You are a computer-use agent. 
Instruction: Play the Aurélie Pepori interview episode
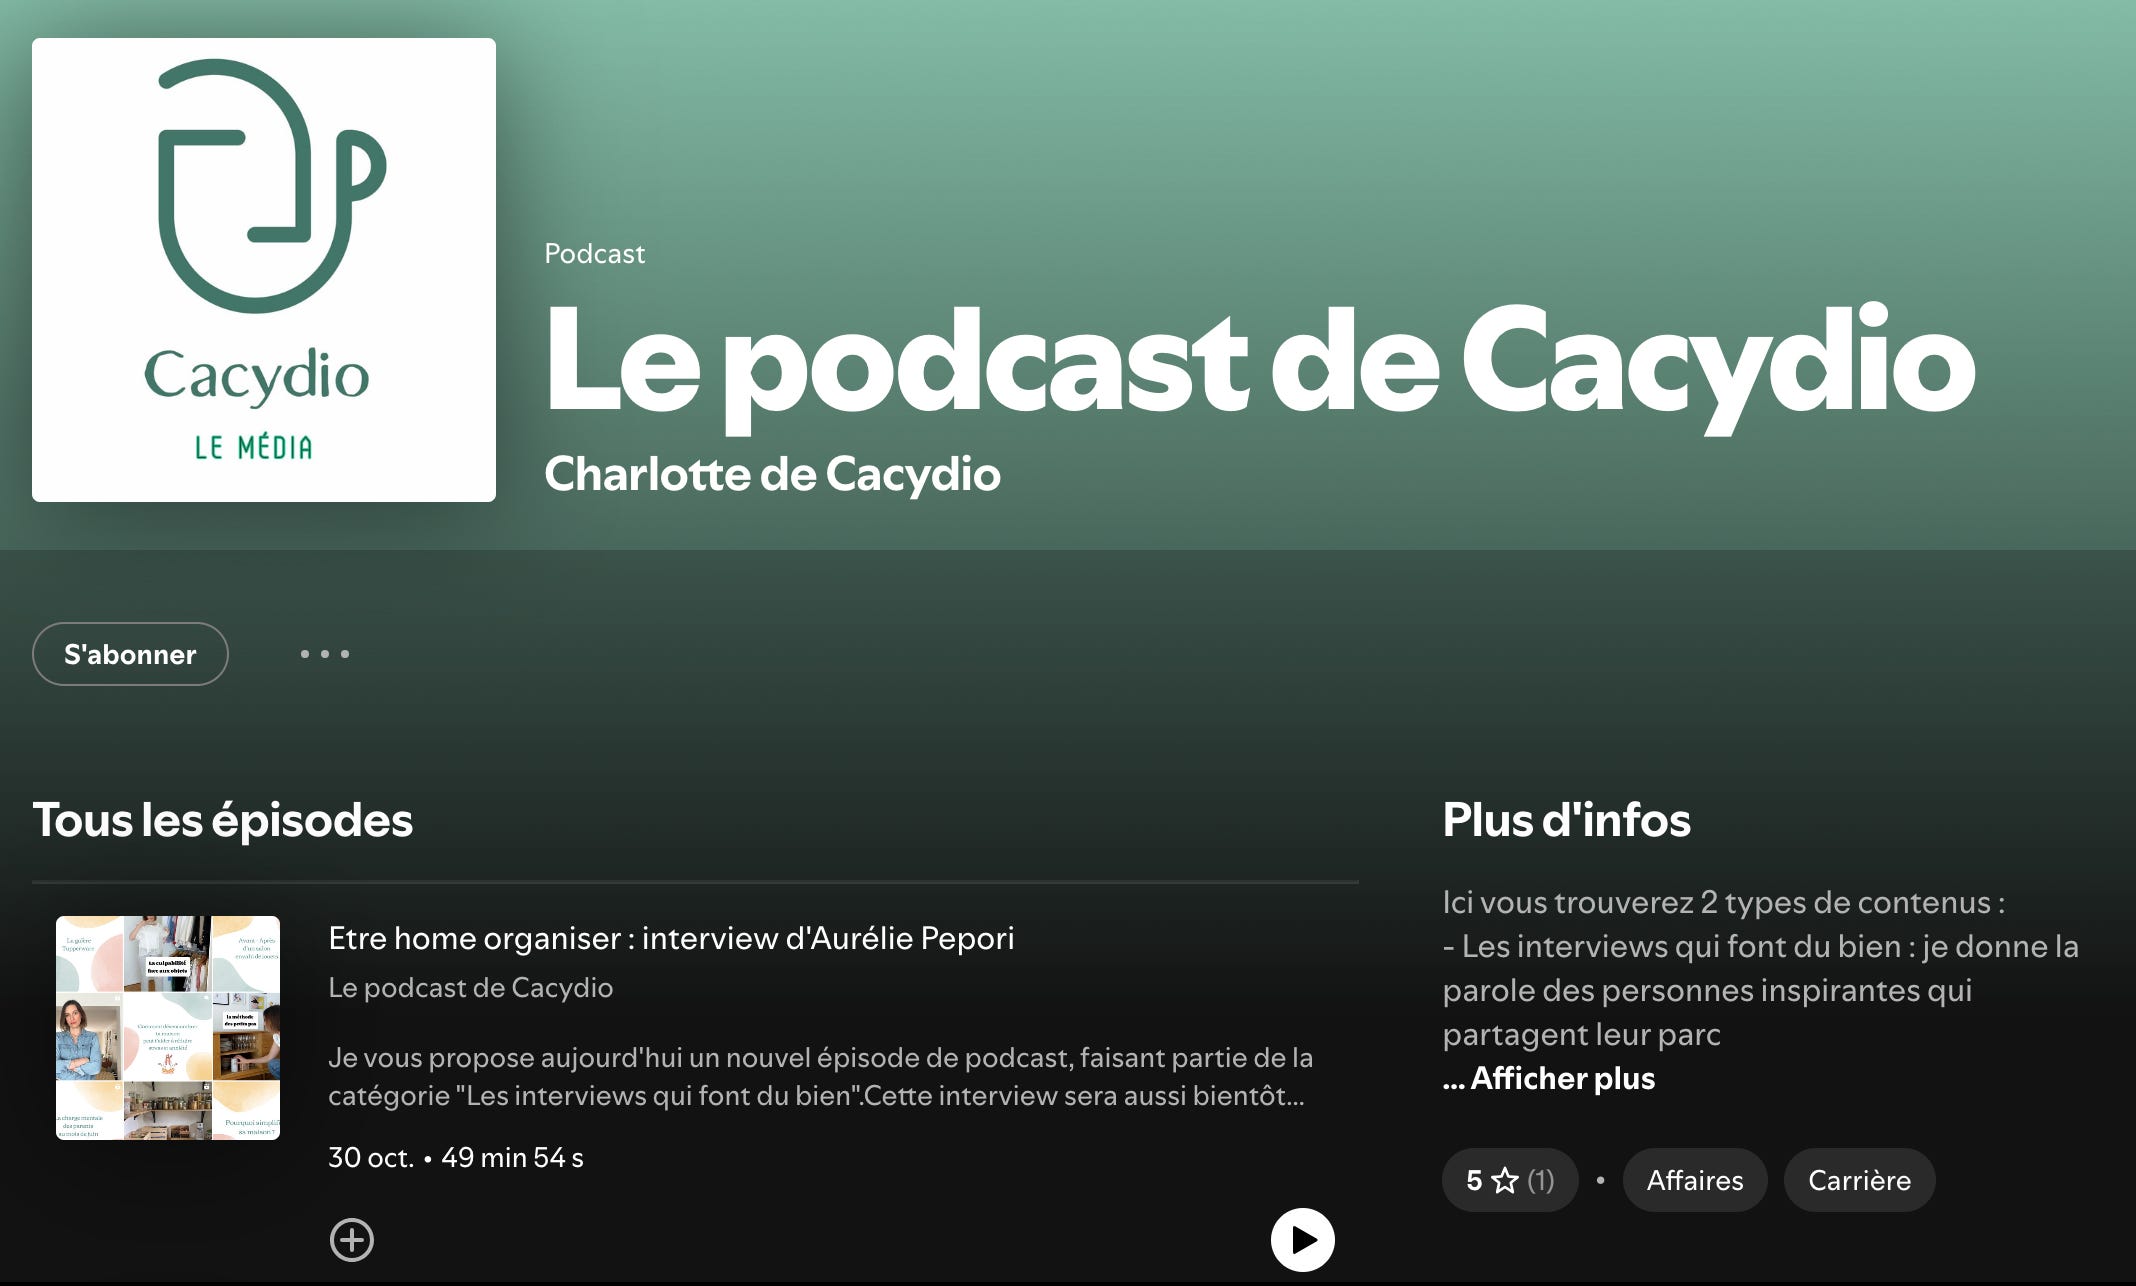(1302, 1240)
